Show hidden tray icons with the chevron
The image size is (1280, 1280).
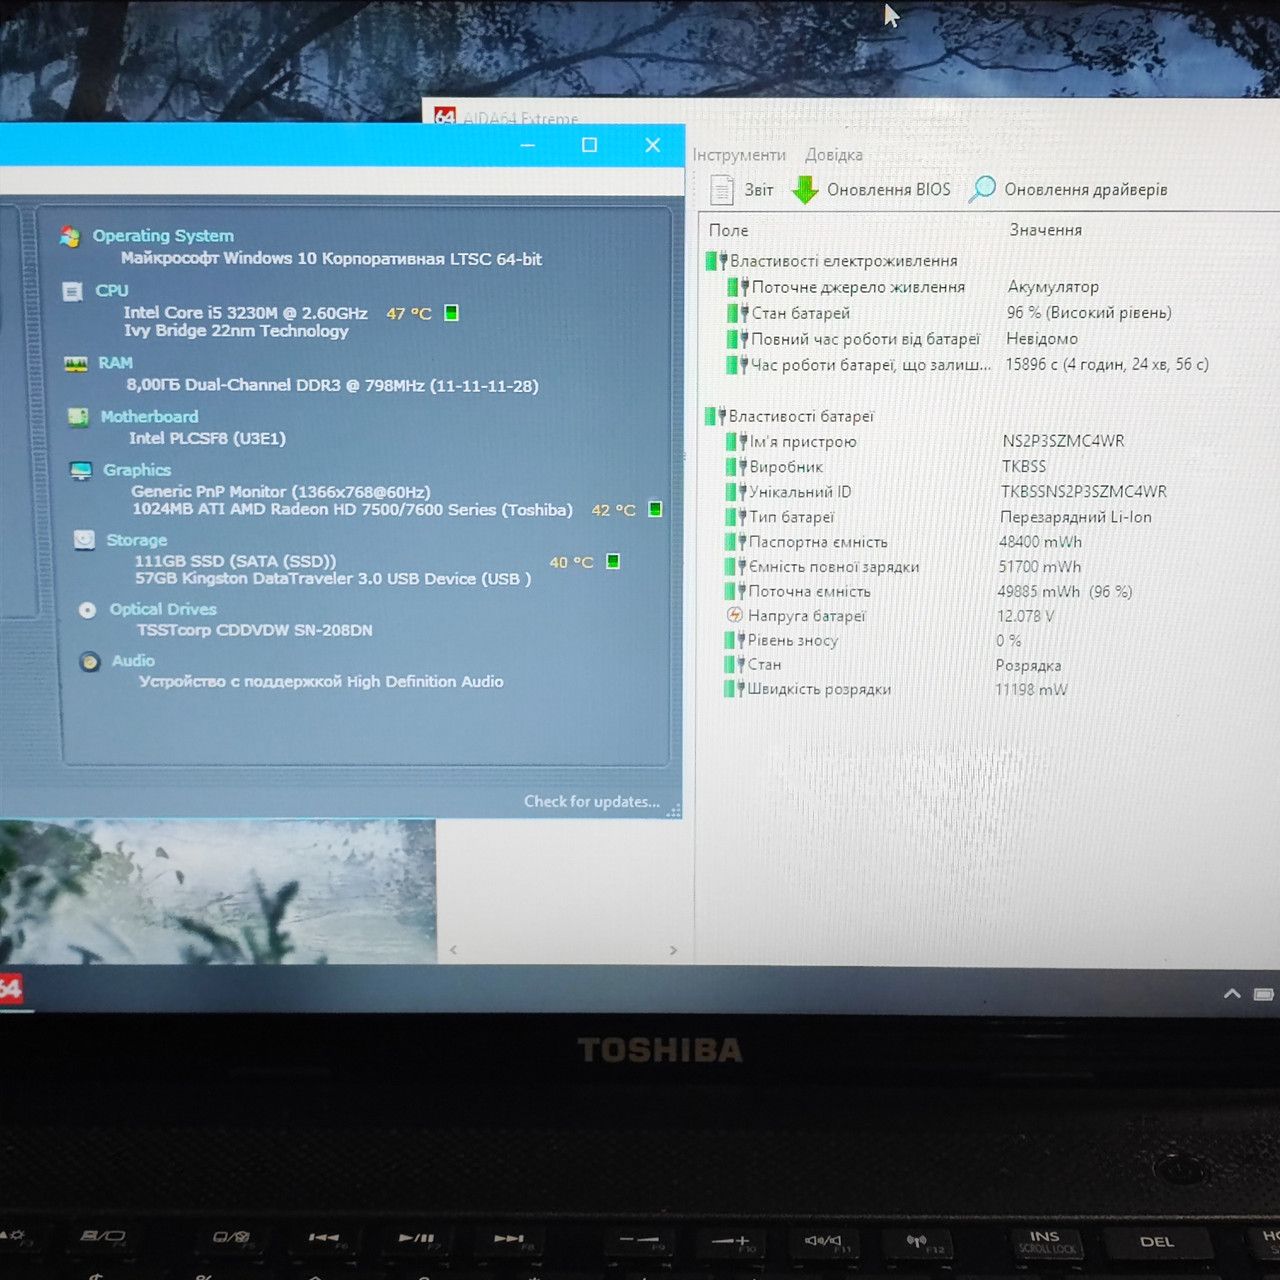pyautogui.click(x=1232, y=993)
